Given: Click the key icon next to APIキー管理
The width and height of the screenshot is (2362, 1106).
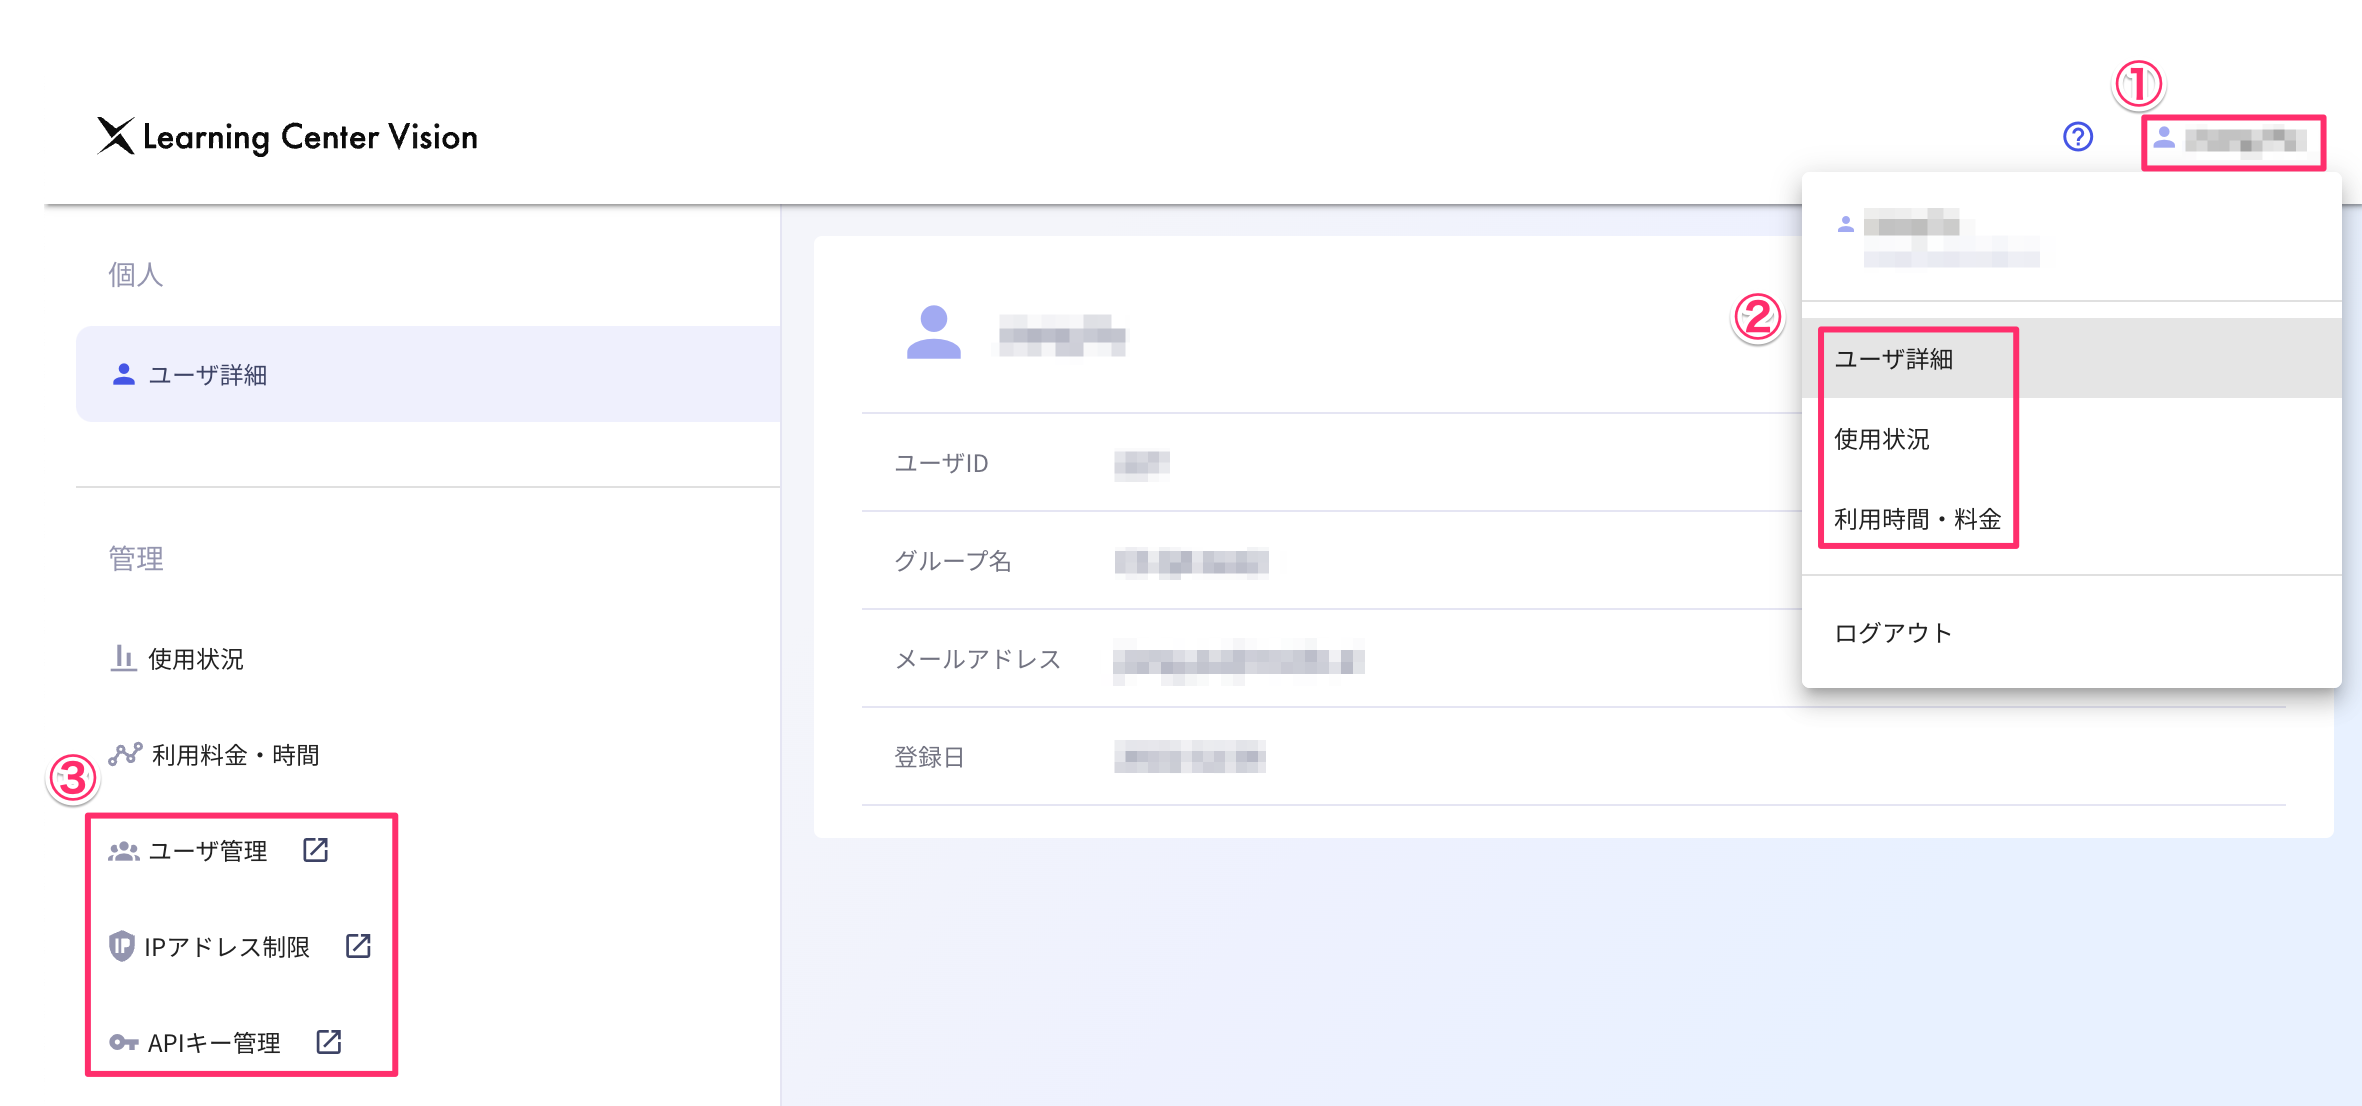Looking at the screenshot, I should pos(124,1042).
